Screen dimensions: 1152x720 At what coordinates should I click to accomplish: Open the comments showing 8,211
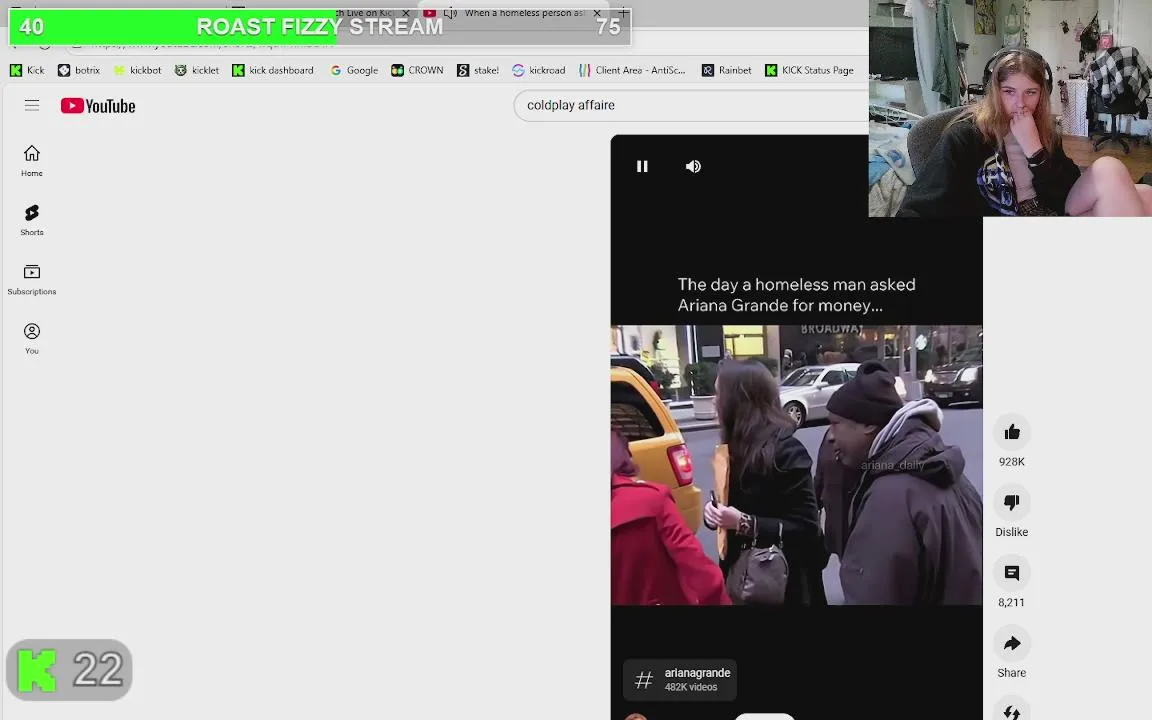(x=1012, y=573)
